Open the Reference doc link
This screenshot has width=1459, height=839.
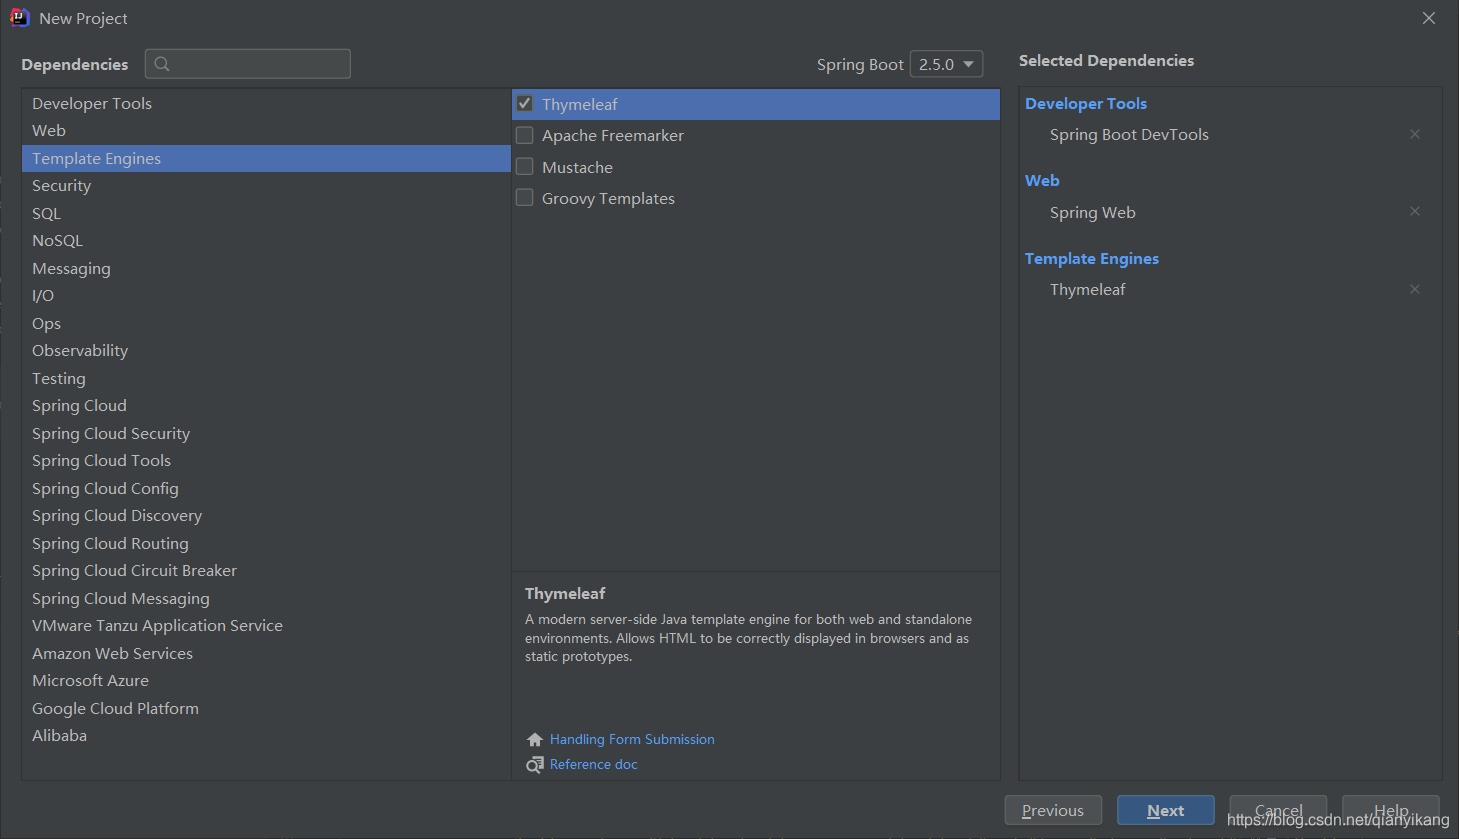(x=593, y=764)
